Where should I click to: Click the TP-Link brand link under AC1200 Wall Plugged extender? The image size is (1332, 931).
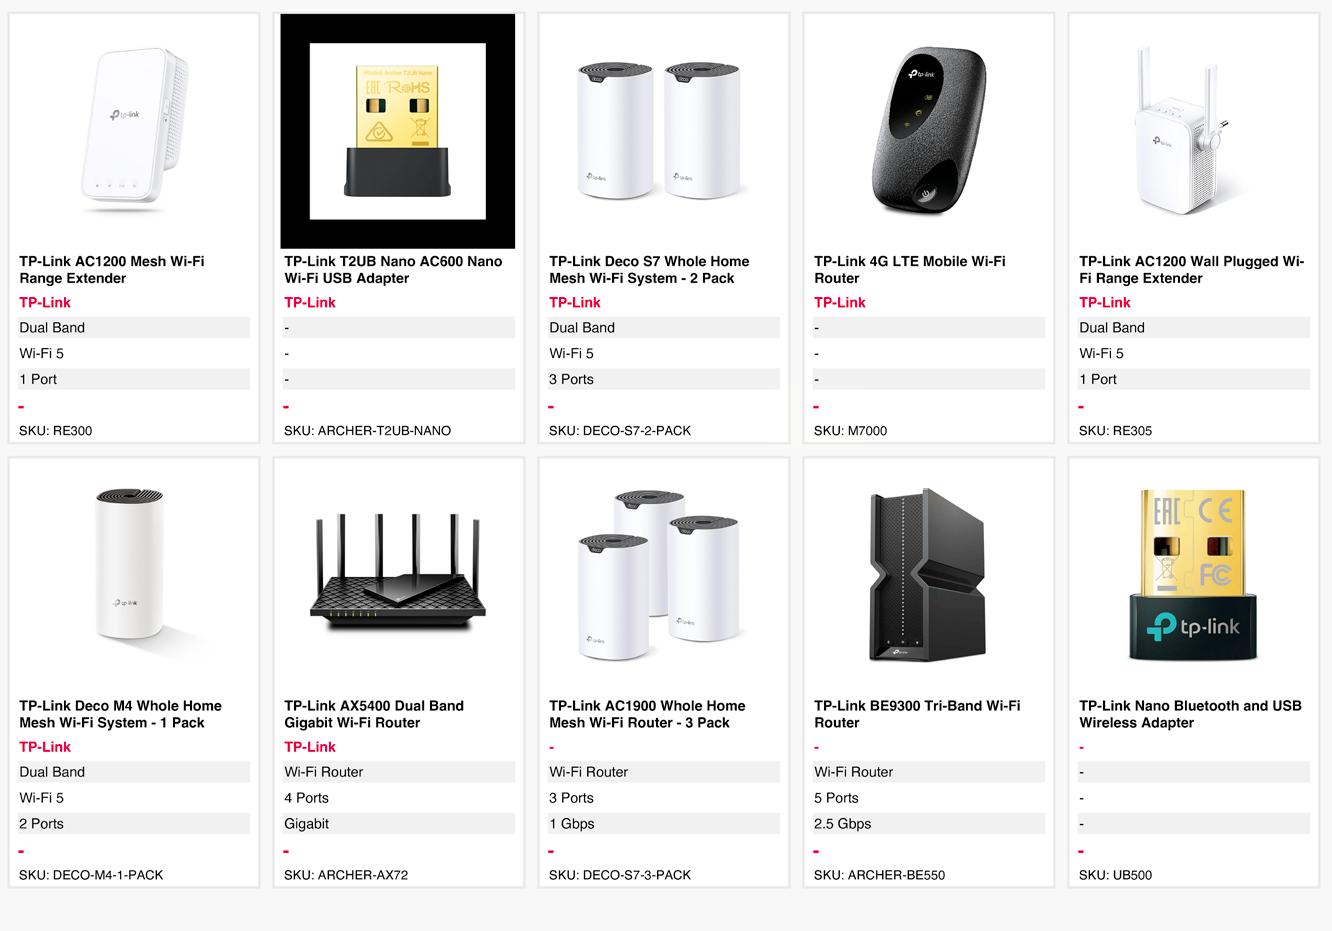[1105, 303]
